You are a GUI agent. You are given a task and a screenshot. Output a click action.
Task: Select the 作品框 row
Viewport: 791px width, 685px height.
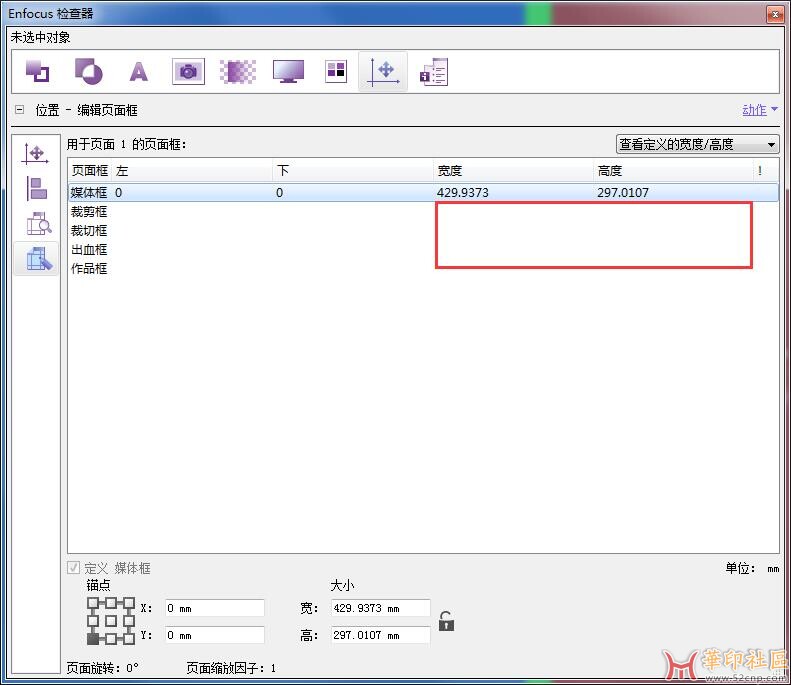423,268
